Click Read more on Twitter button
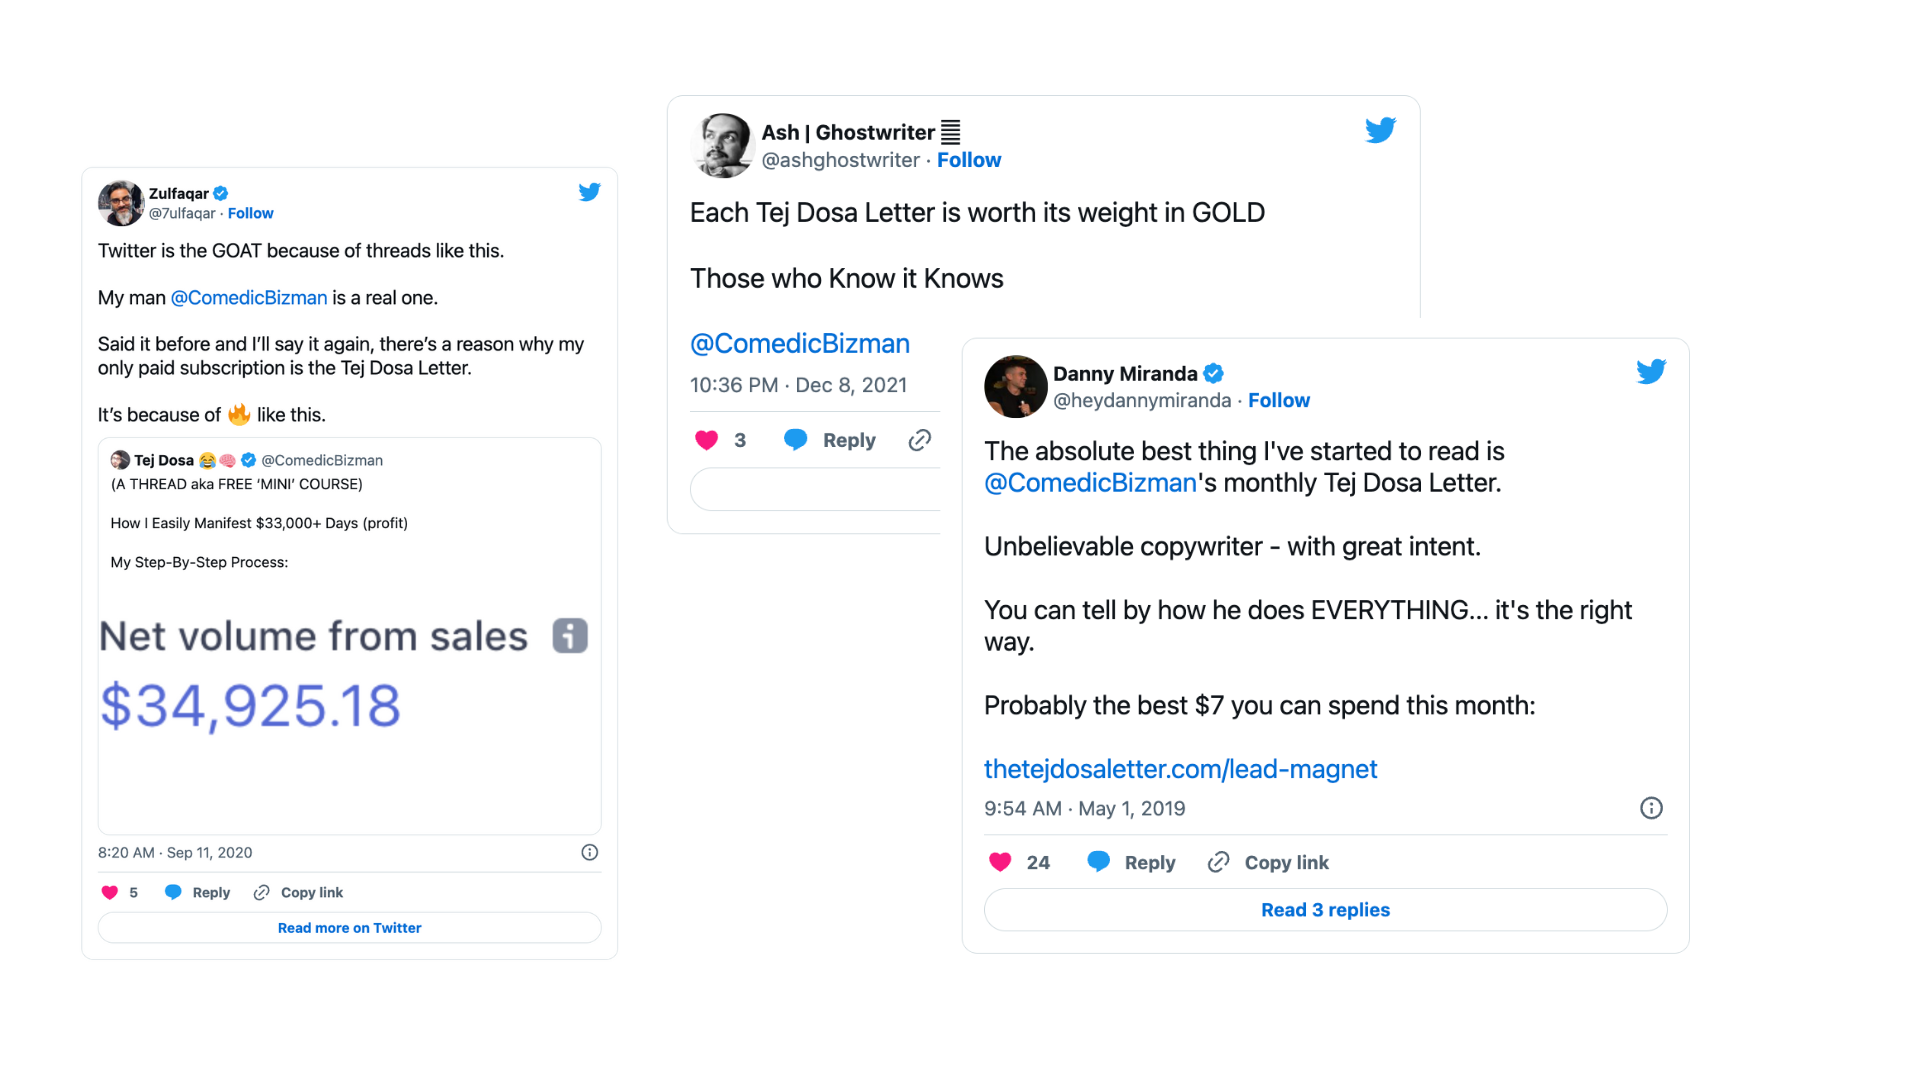1920x1080 pixels. pyautogui.click(x=349, y=928)
